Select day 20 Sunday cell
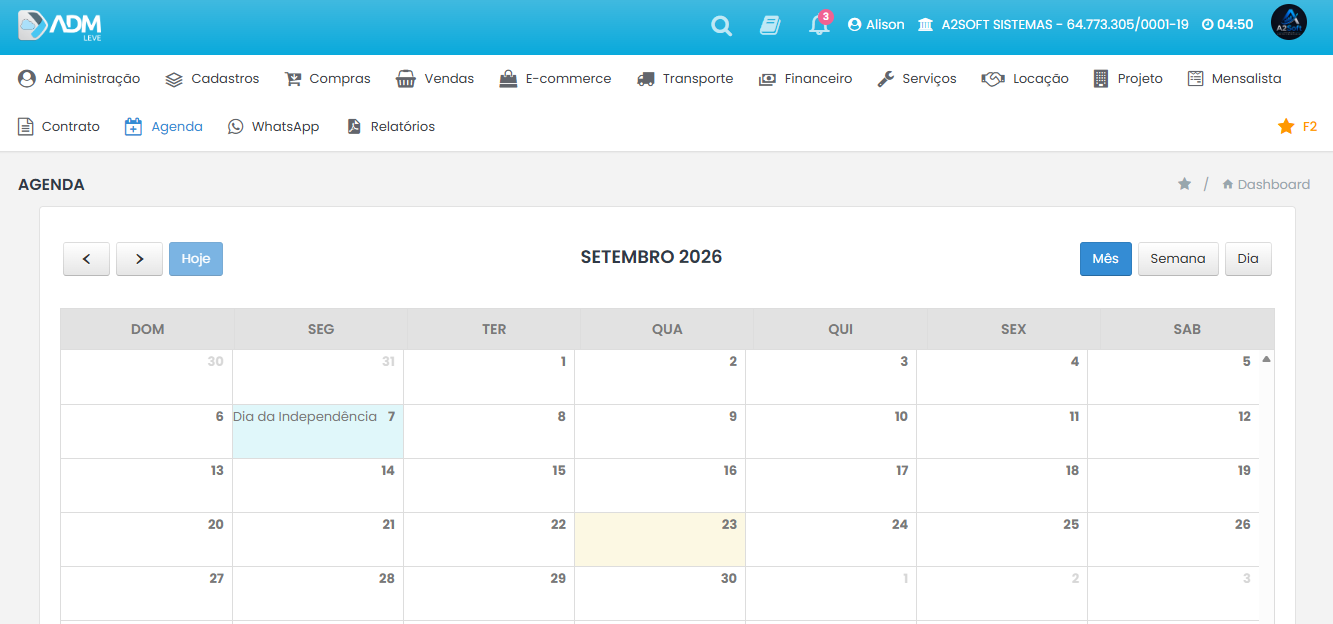1333x624 pixels. click(x=146, y=540)
